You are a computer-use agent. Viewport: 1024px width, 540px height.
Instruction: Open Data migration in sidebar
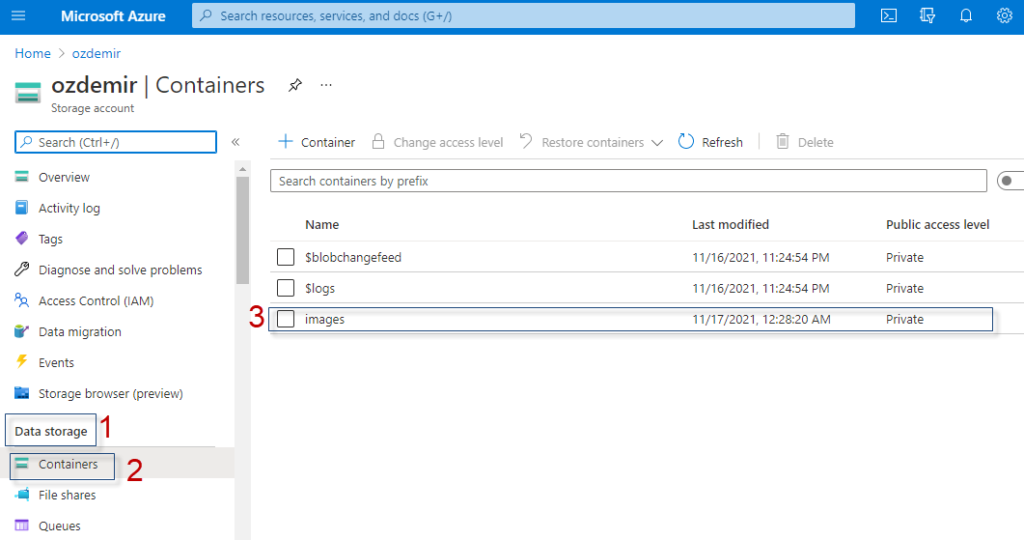(x=80, y=332)
